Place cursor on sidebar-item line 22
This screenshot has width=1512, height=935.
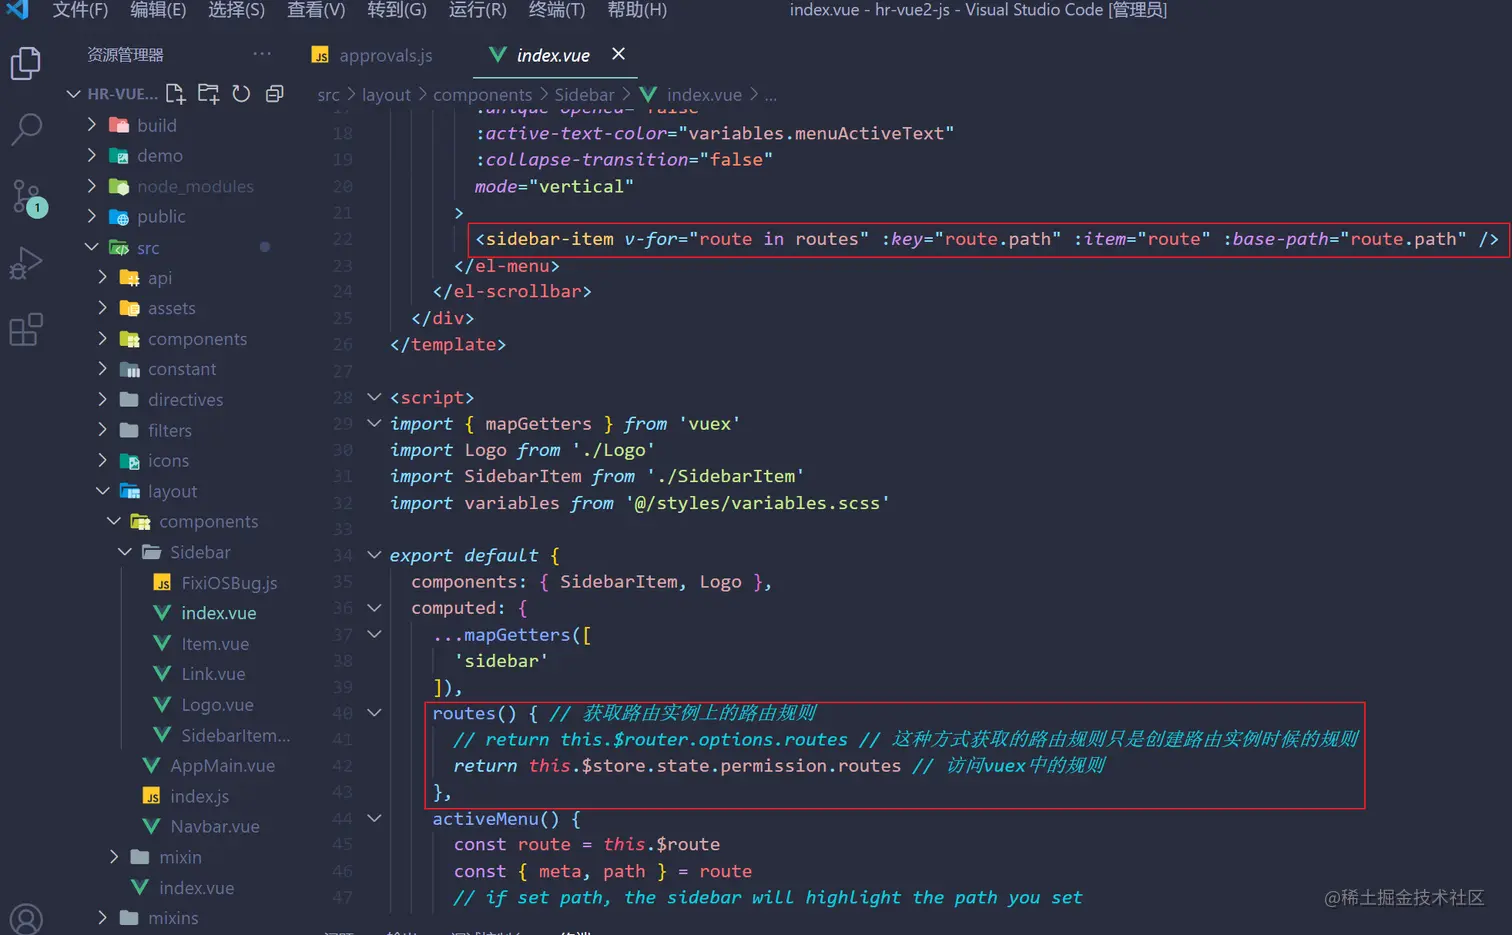tap(987, 239)
